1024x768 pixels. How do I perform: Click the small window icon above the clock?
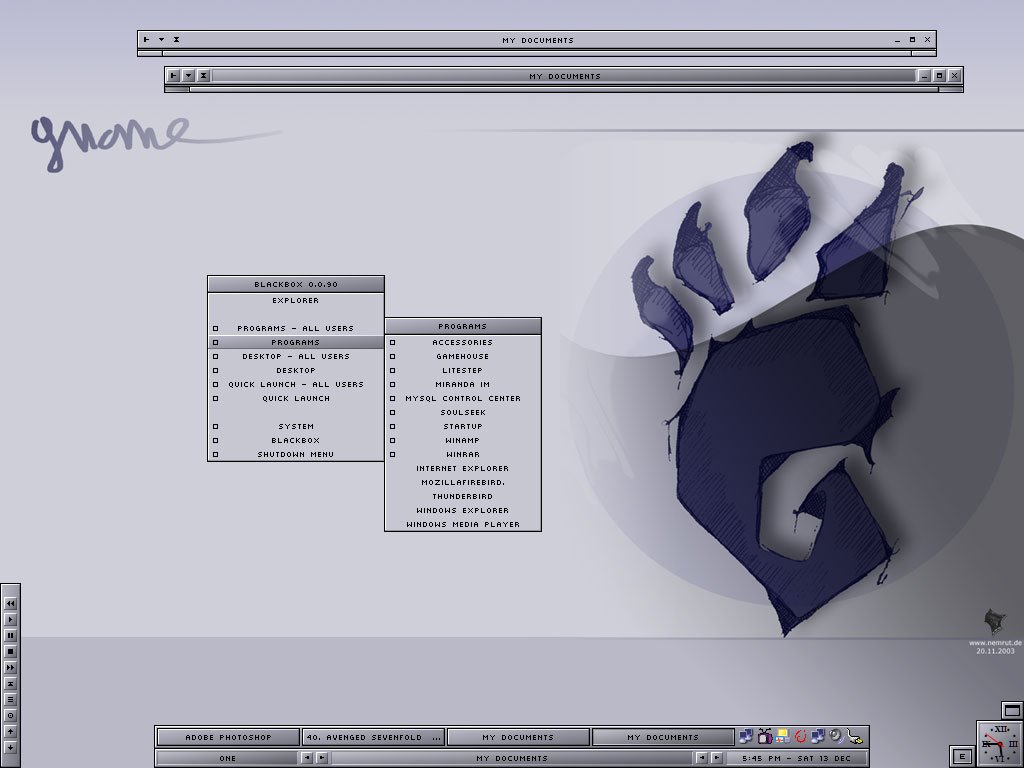(x=1012, y=711)
